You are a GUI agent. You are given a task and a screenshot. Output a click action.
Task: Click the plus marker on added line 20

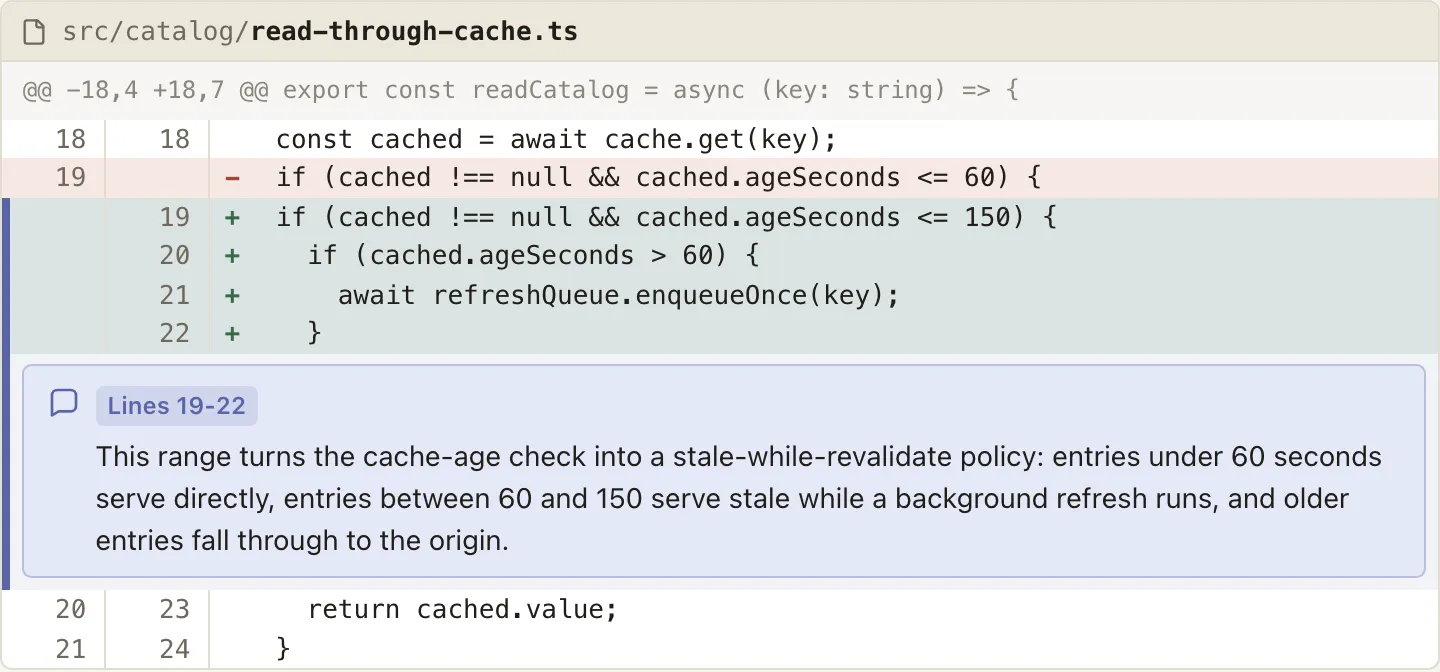tap(233, 256)
